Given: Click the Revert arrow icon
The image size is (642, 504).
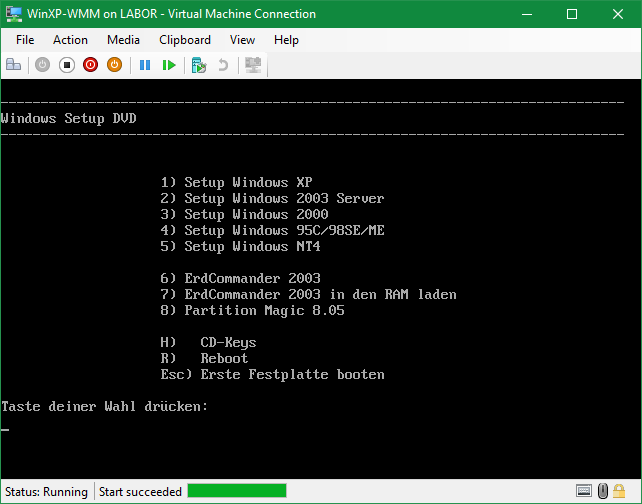Looking at the screenshot, I should (x=223, y=65).
